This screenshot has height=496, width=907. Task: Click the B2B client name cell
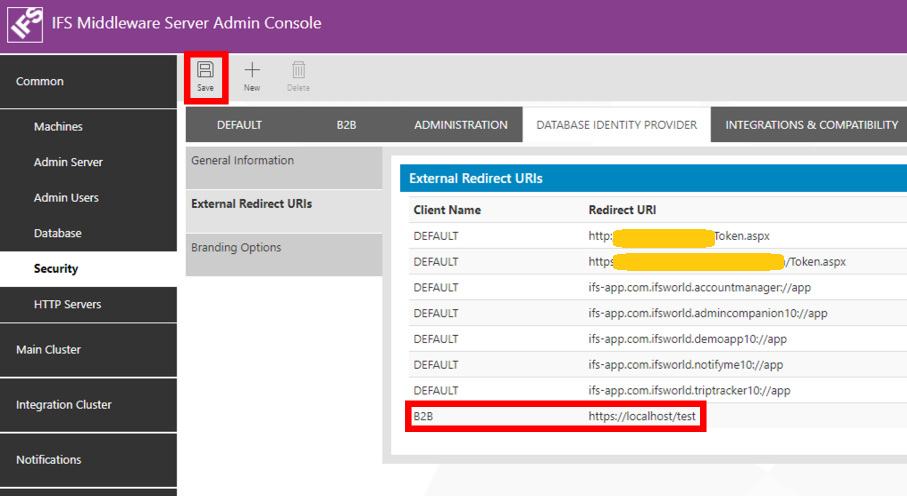click(x=423, y=416)
